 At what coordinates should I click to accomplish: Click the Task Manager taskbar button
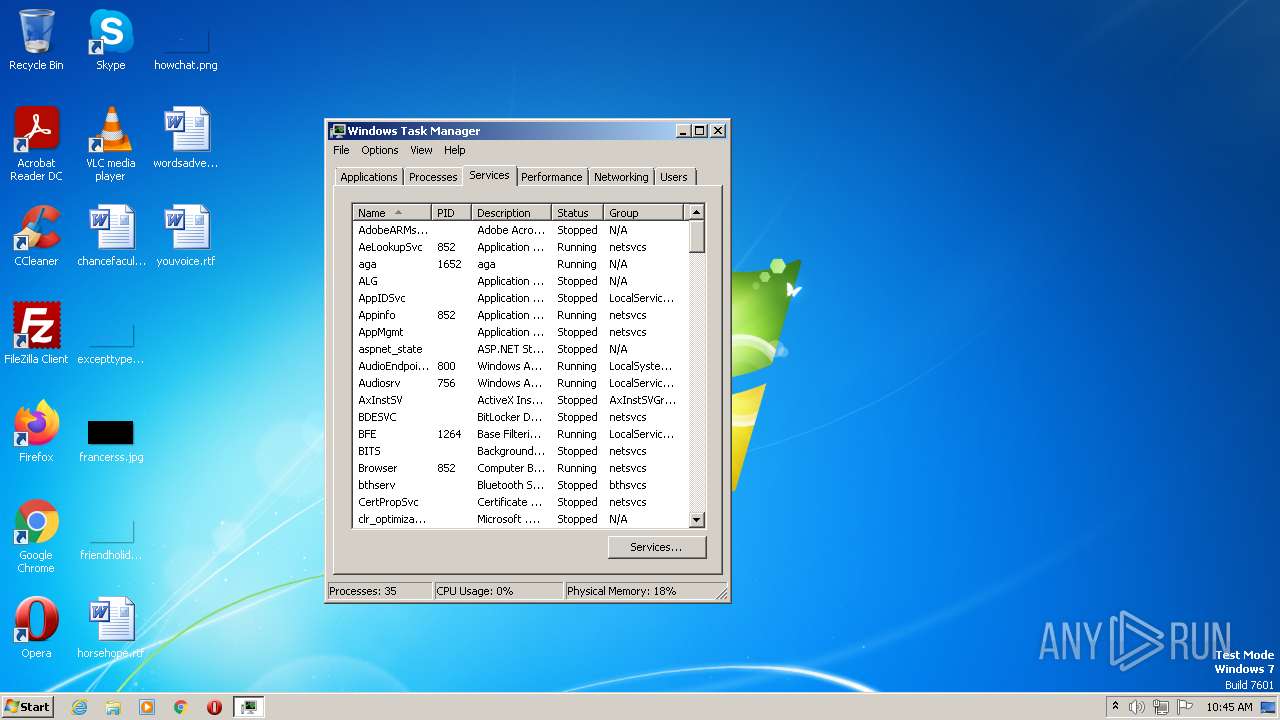pyautogui.click(x=248, y=707)
